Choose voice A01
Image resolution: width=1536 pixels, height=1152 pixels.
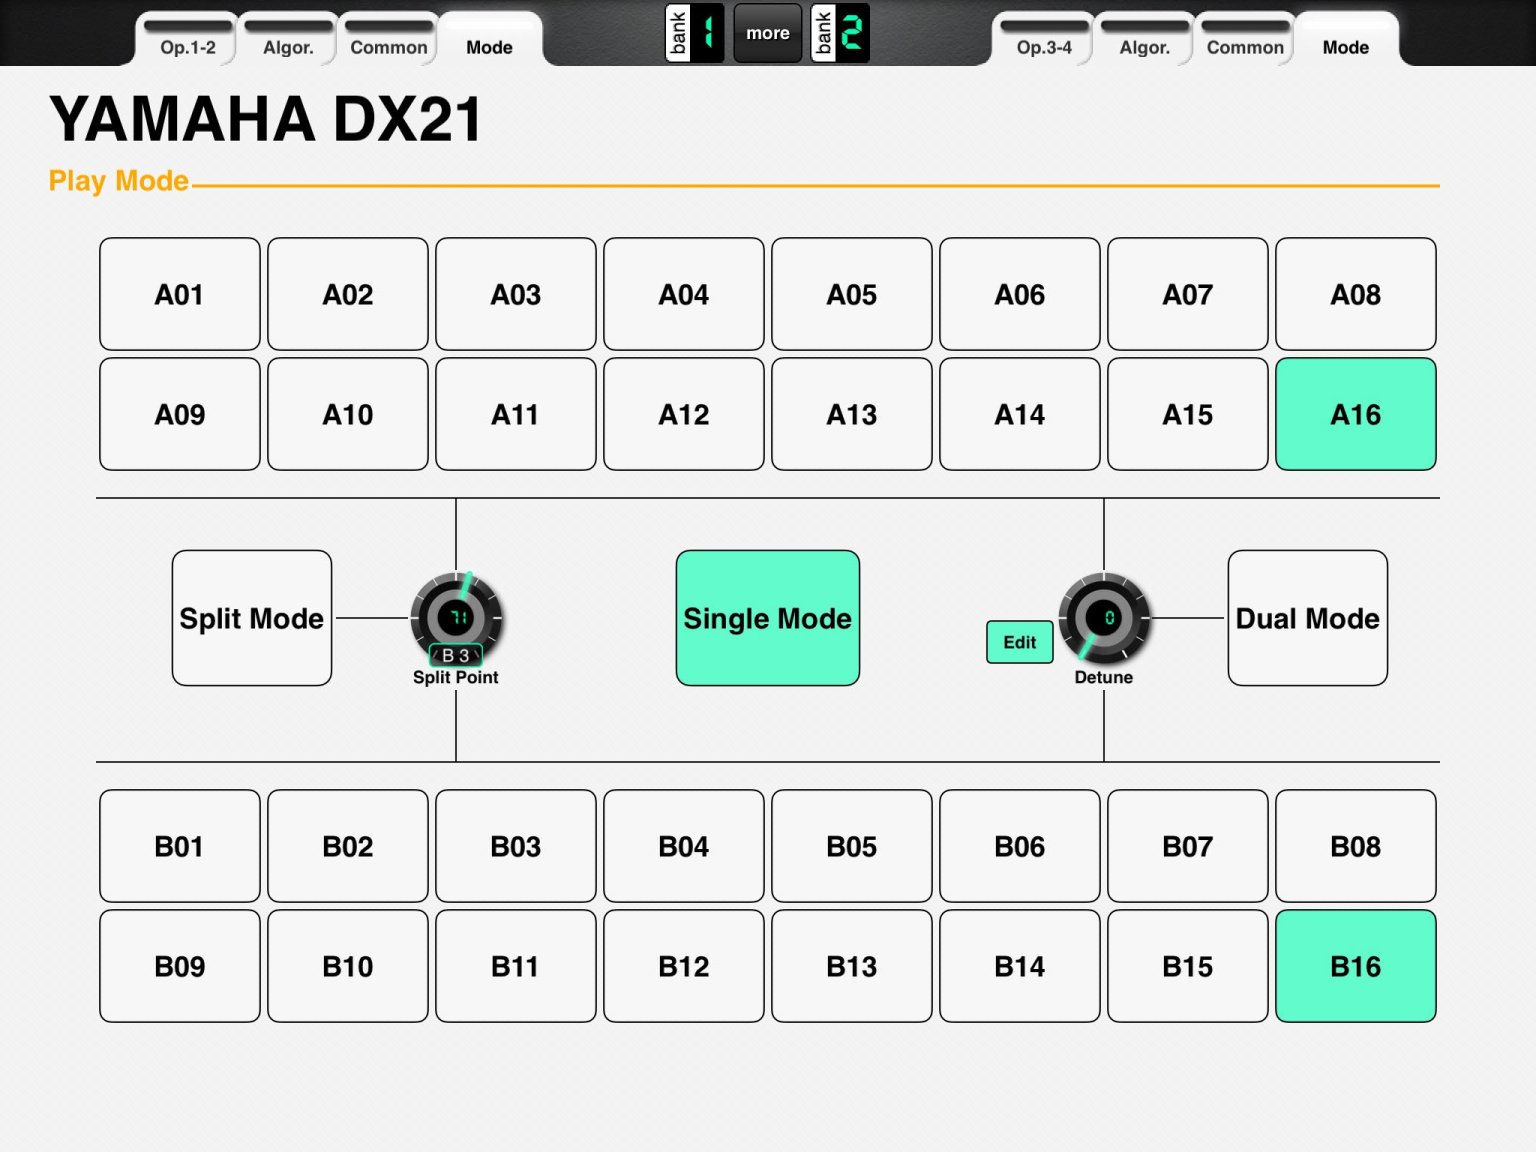tap(180, 294)
